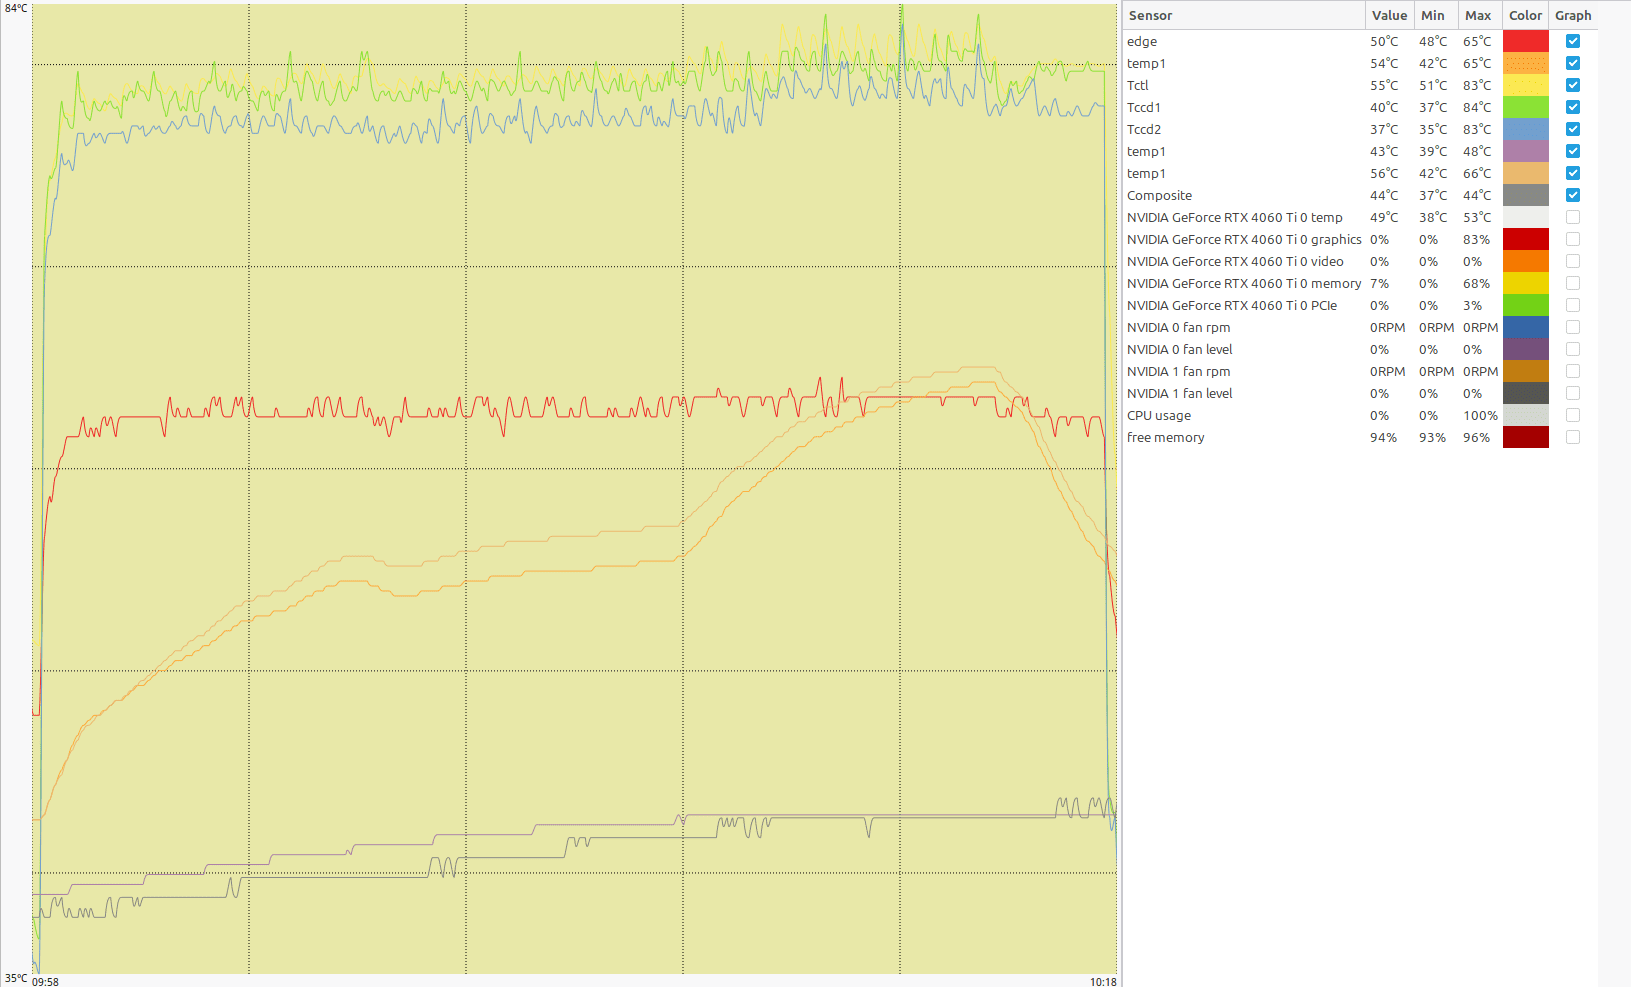
Task: Click the 10:18 end time label
Action: coord(1103,982)
